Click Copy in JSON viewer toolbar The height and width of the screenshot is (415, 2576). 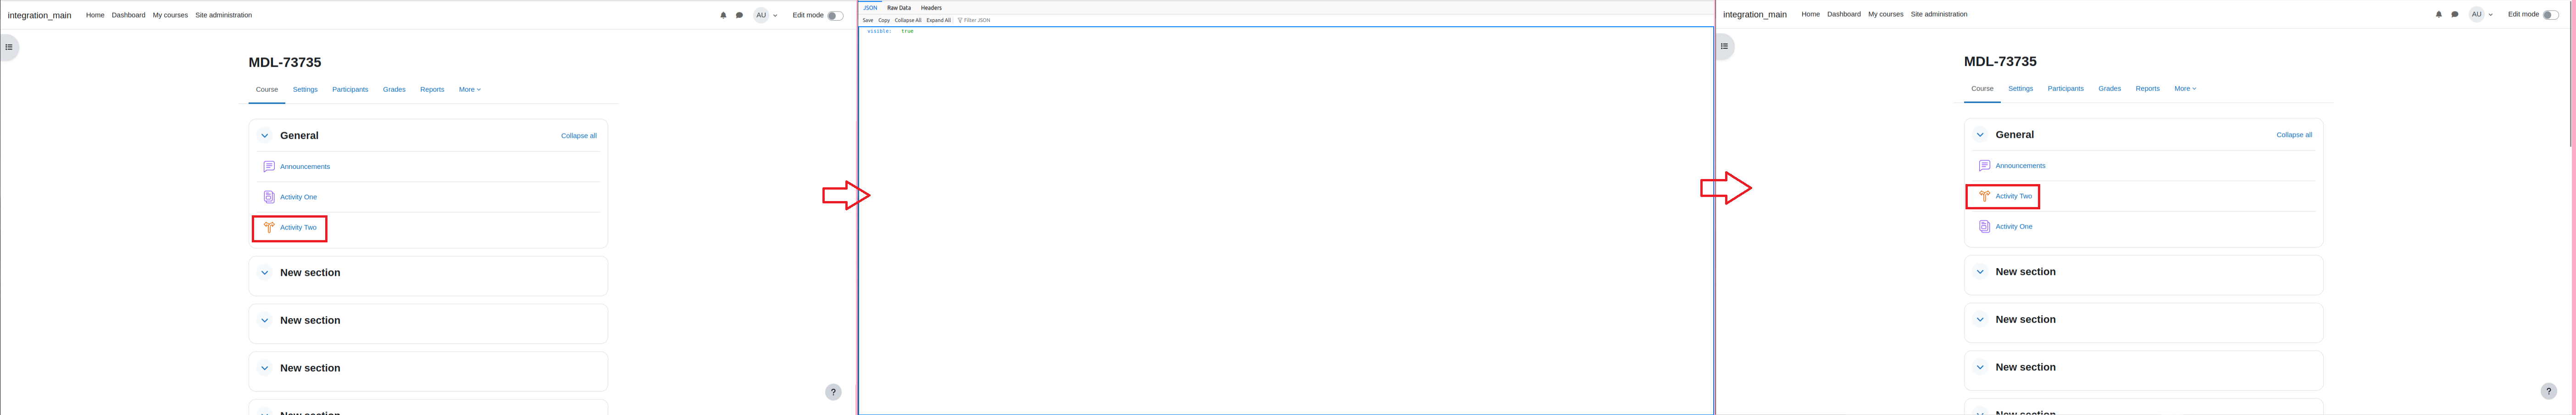[x=884, y=20]
